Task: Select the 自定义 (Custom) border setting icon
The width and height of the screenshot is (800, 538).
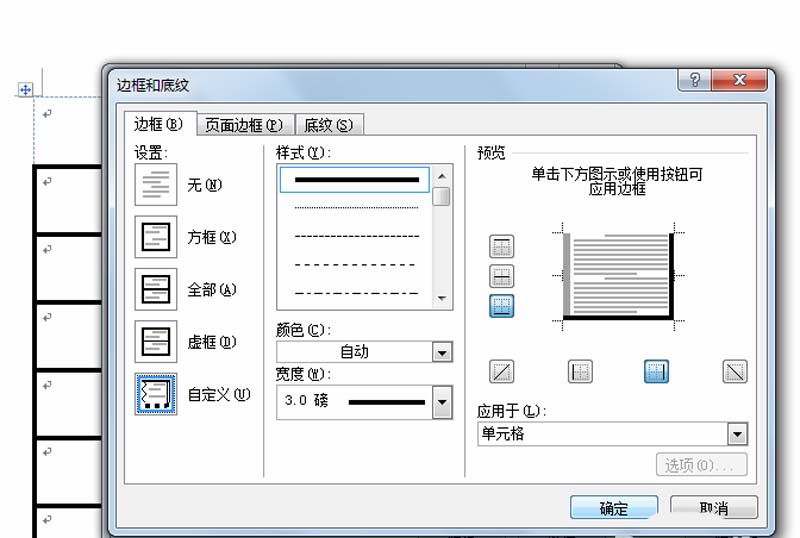Action: click(x=156, y=394)
